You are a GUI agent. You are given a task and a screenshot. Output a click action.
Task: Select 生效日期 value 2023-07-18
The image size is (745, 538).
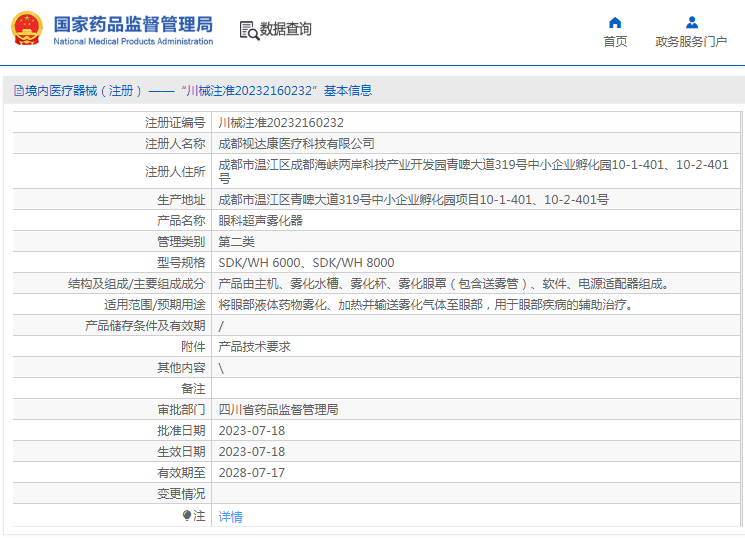(x=252, y=452)
